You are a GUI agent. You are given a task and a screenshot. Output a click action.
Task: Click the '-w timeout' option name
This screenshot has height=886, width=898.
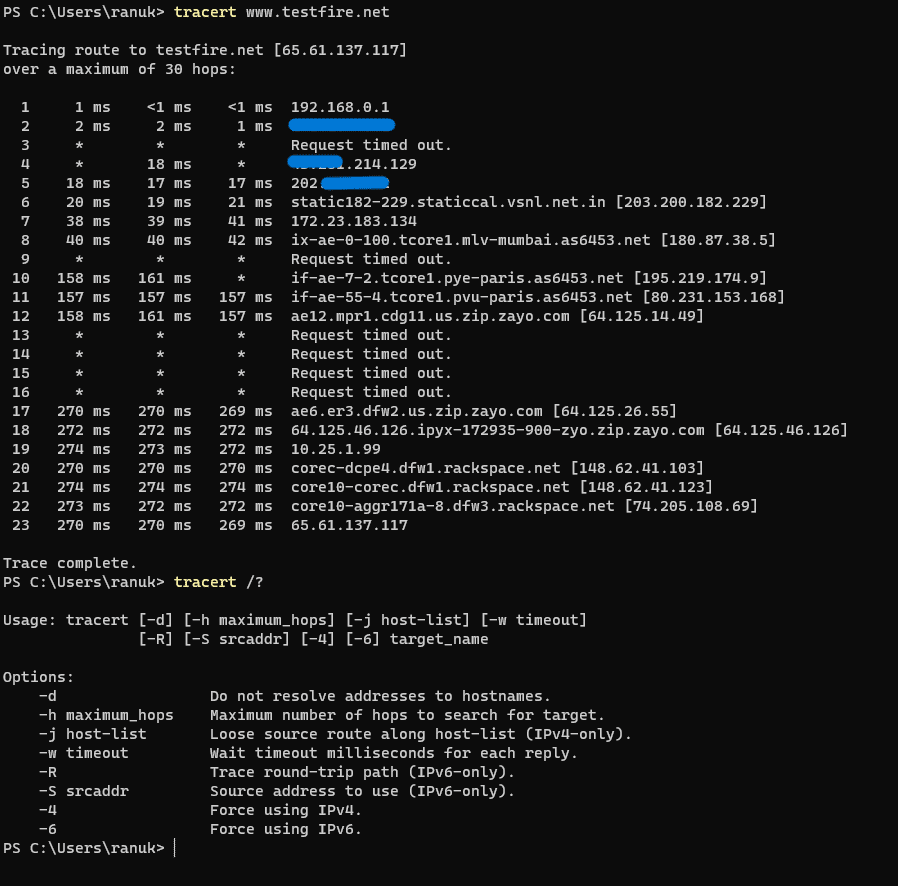[84, 753]
